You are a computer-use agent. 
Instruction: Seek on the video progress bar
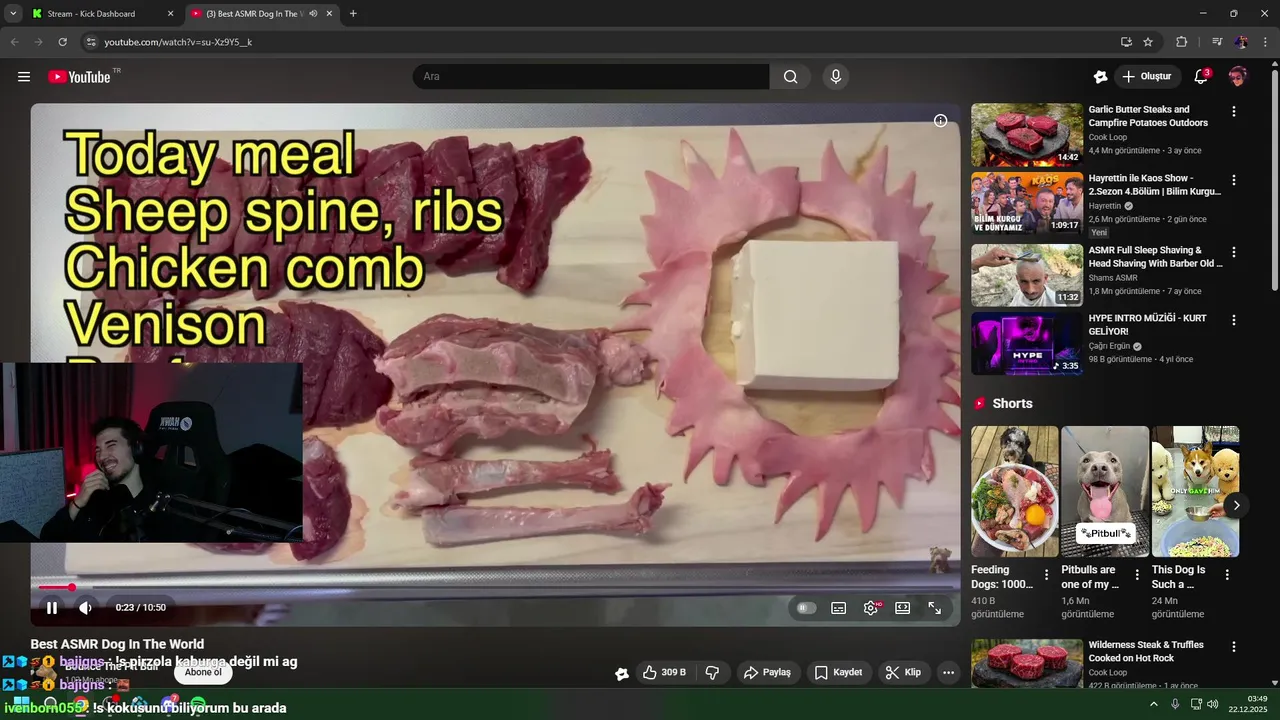pos(496,587)
